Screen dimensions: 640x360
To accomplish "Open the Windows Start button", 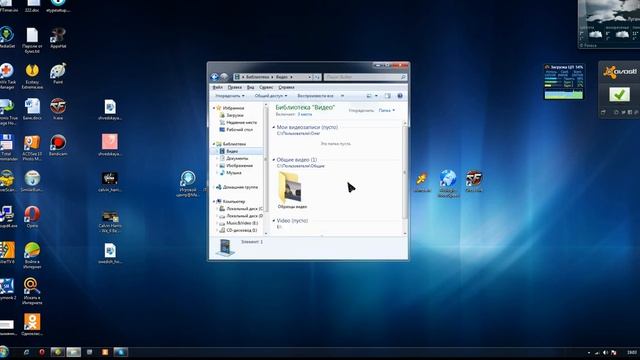I will 4,352.
